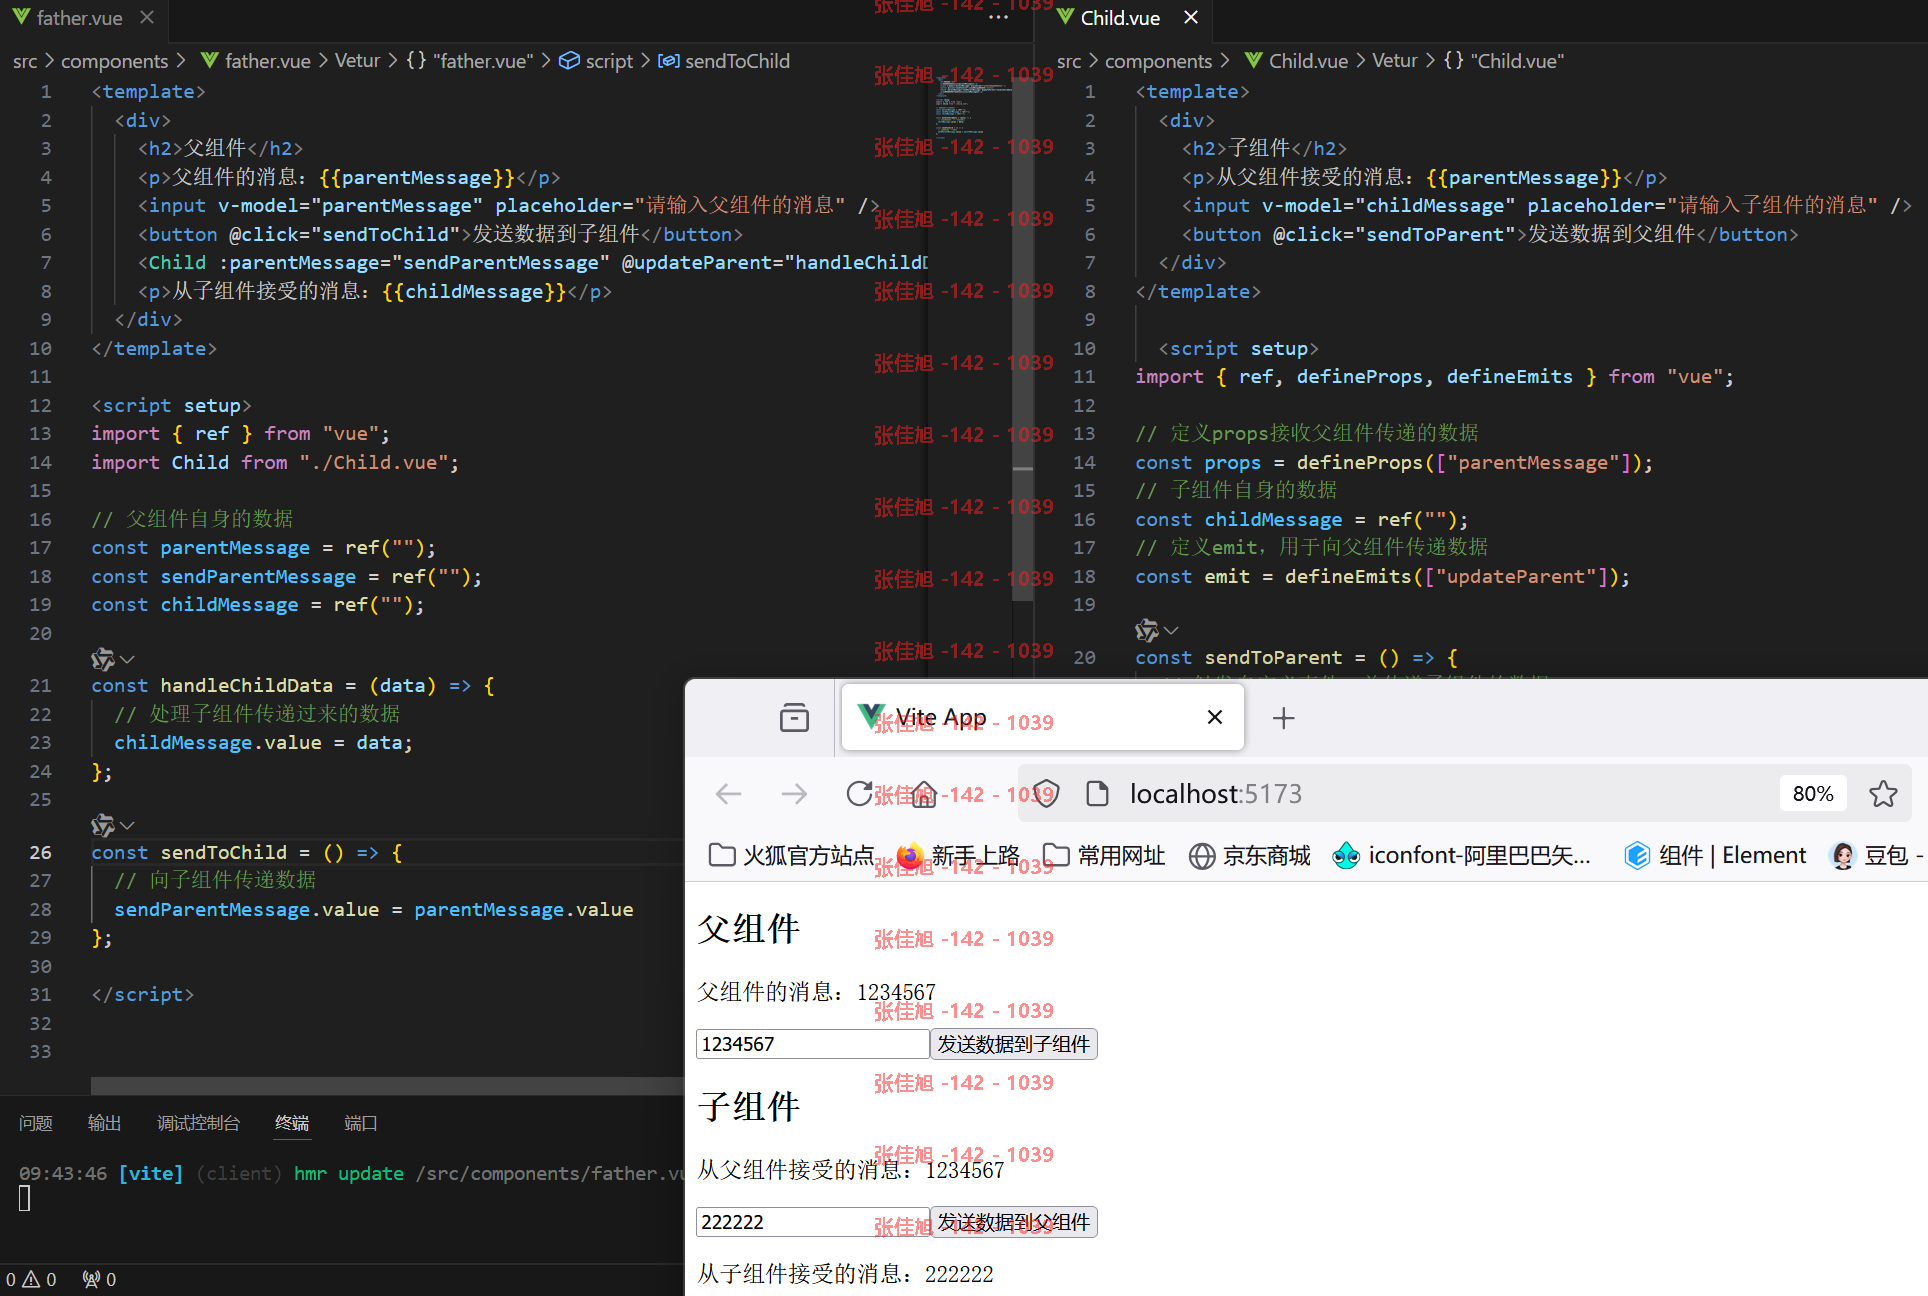The height and width of the screenshot is (1296, 1928).
Task: Open the 端口 panel tab
Action: [x=360, y=1123]
